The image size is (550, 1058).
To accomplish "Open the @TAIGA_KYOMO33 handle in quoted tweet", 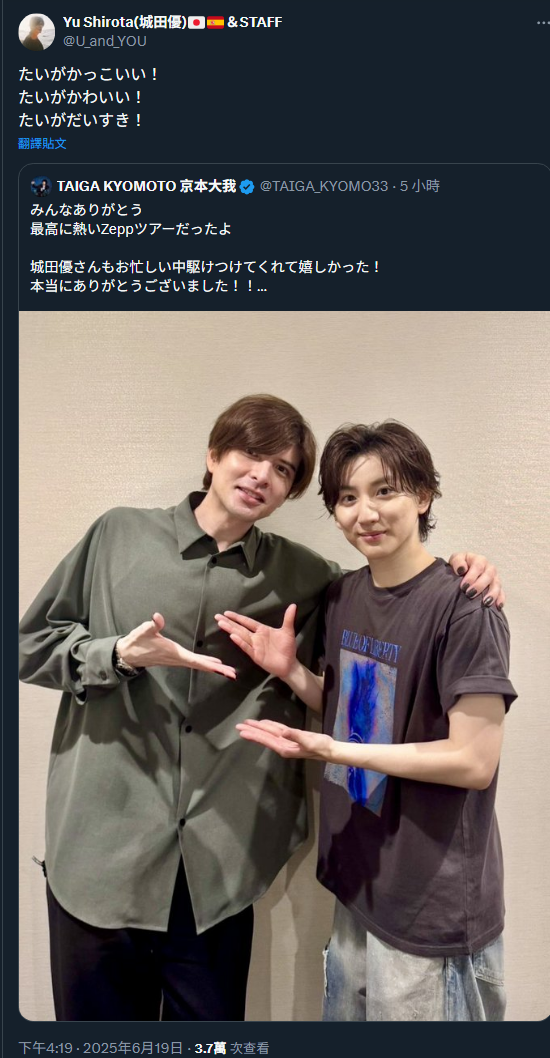I will coord(324,187).
